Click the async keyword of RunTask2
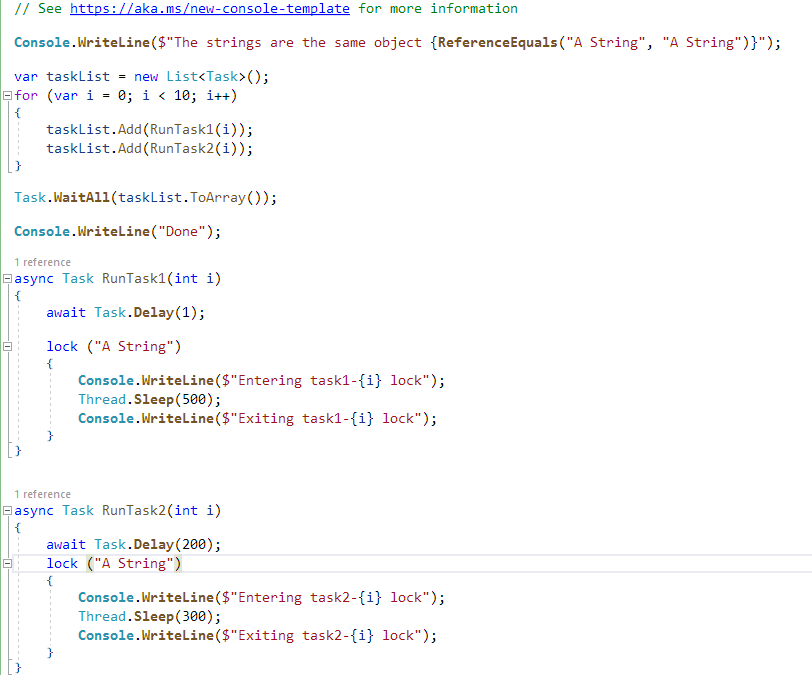 coord(34,510)
